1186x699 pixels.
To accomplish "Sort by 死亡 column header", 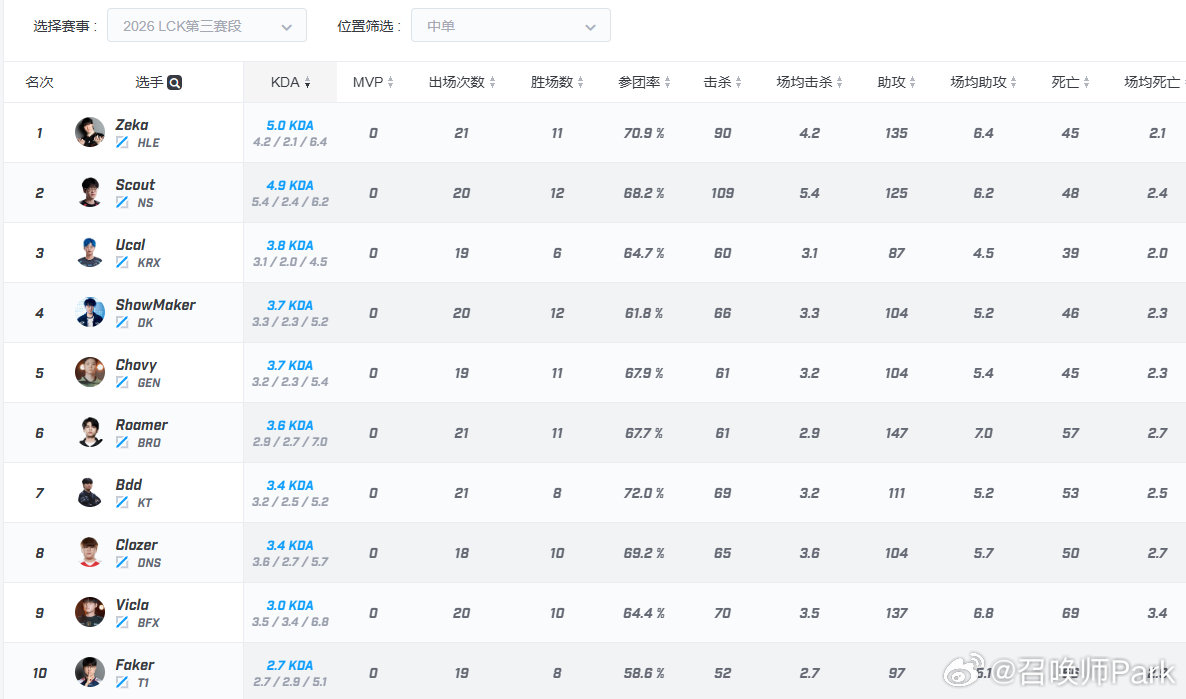I will [1070, 82].
